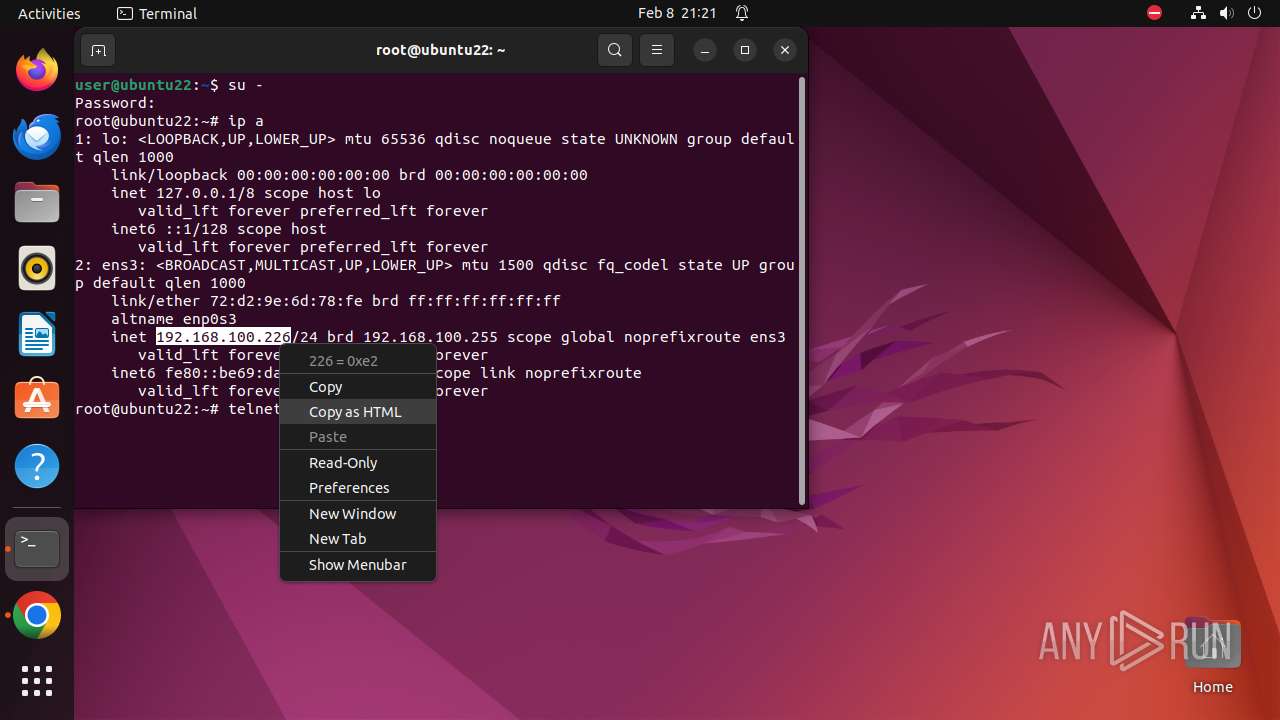Click the power icon in top bar
The width and height of the screenshot is (1280, 720).
point(1254,13)
